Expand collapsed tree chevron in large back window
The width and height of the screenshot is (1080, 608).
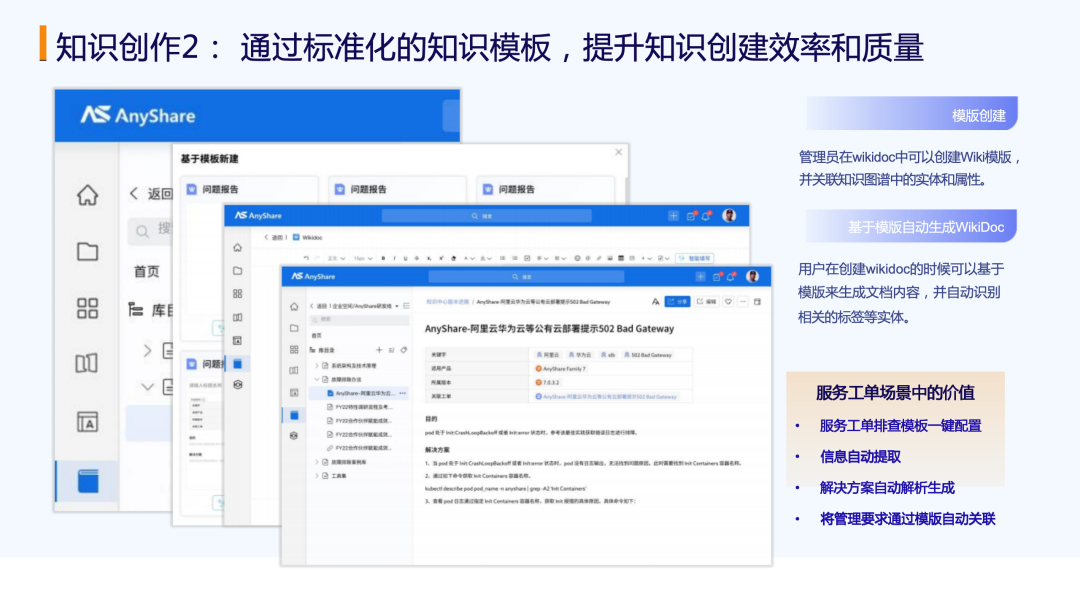tap(147, 350)
